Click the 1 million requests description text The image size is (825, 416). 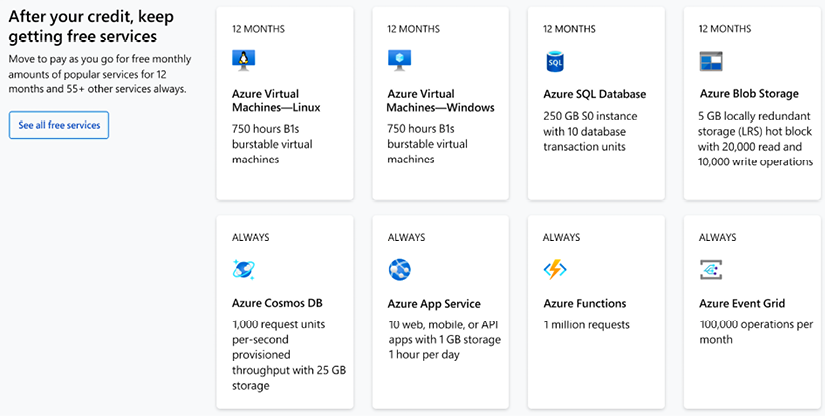(586, 325)
